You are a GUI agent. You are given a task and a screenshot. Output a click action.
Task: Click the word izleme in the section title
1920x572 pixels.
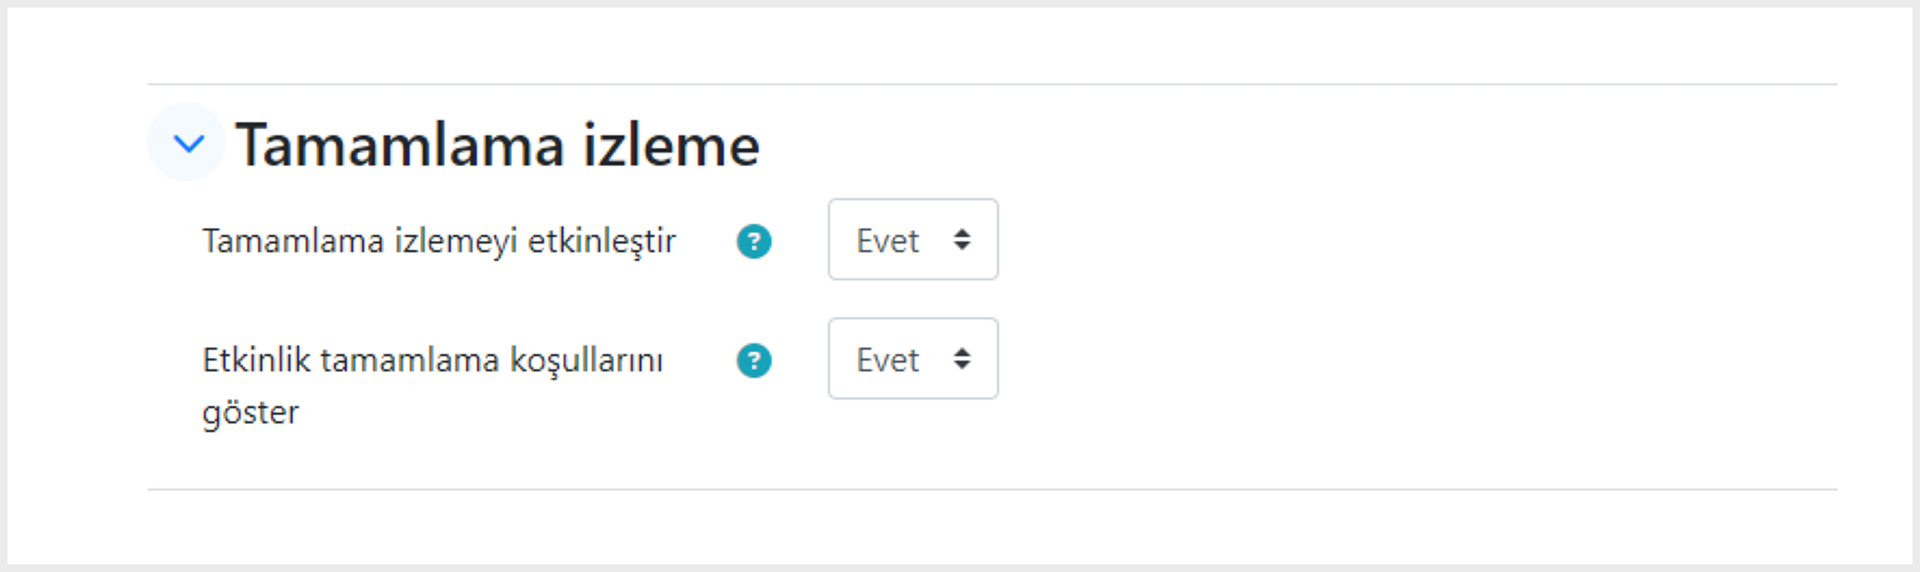(x=671, y=146)
